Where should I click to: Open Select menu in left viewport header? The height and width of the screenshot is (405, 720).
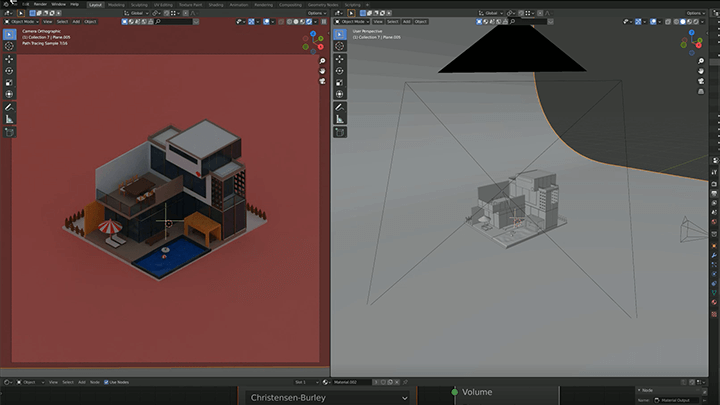tap(62, 22)
